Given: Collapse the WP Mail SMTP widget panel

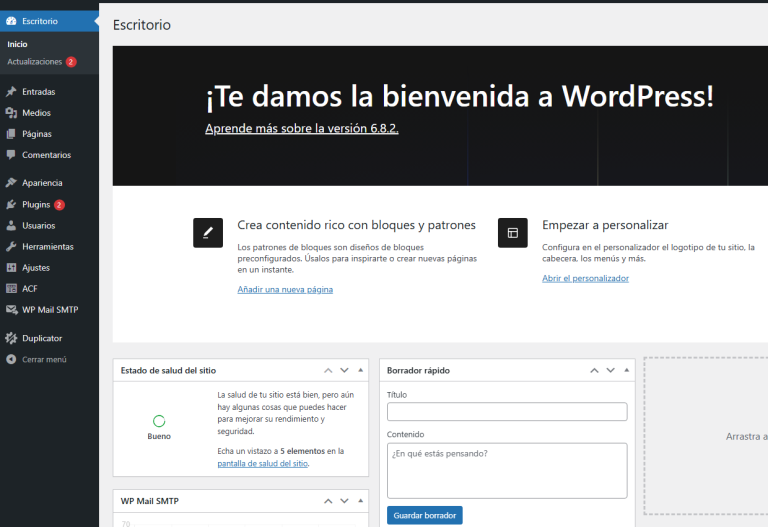Looking at the screenshot, I should tap(360, 501).
